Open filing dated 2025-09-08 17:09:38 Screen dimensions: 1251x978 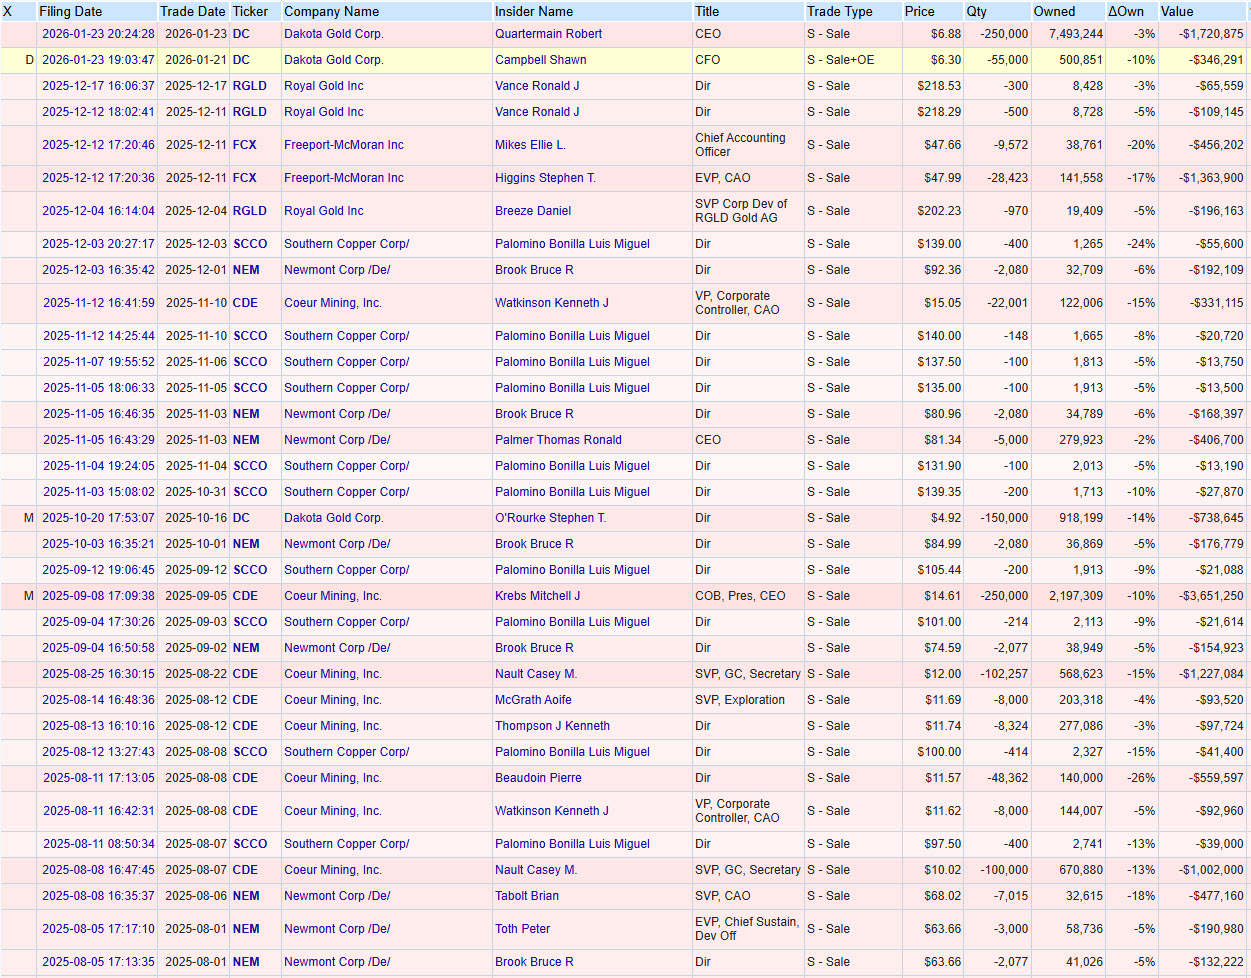[x=98, y=596]
